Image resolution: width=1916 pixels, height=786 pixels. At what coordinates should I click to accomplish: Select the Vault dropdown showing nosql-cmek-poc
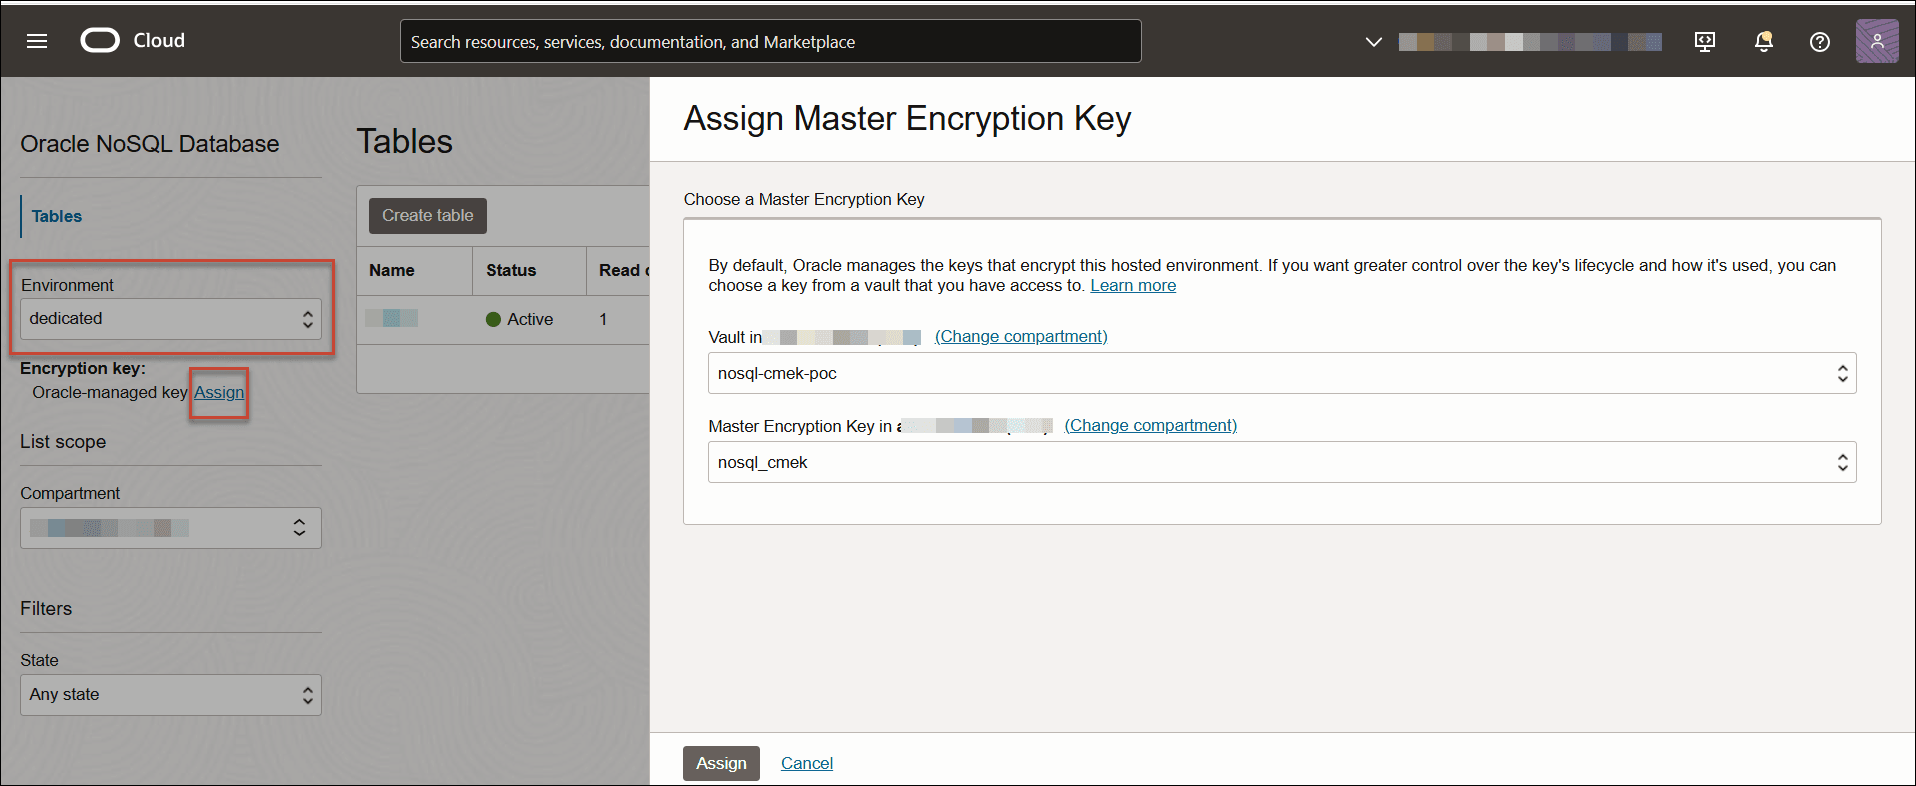[x=1281, y=373]
